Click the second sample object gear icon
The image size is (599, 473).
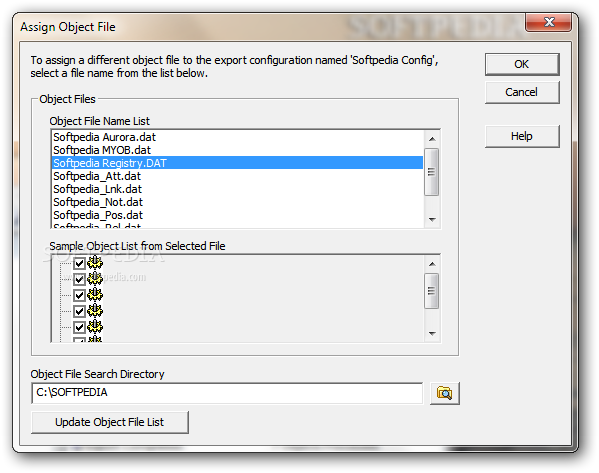tap(95, 279)
